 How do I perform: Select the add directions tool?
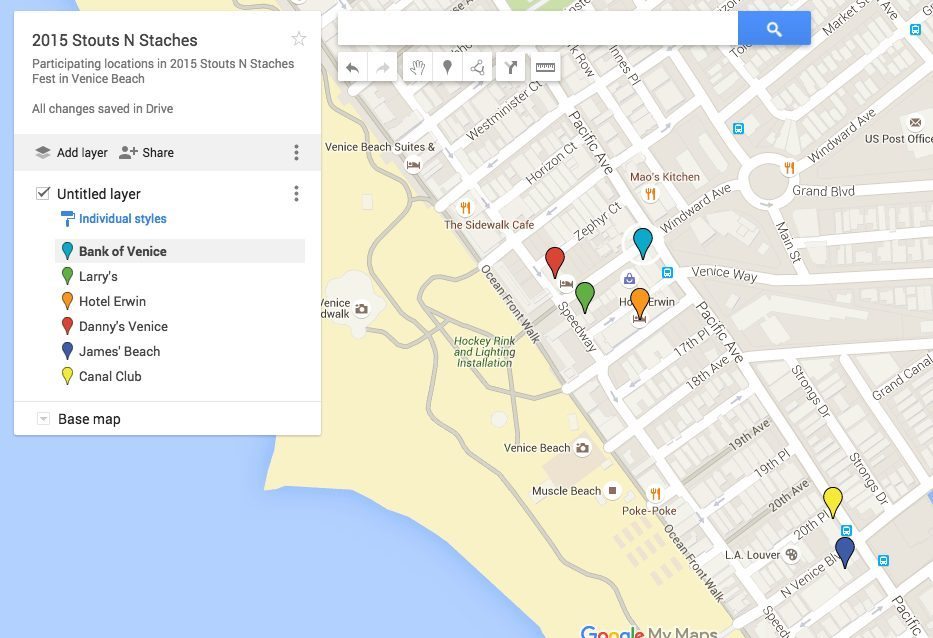click(511, 68)
